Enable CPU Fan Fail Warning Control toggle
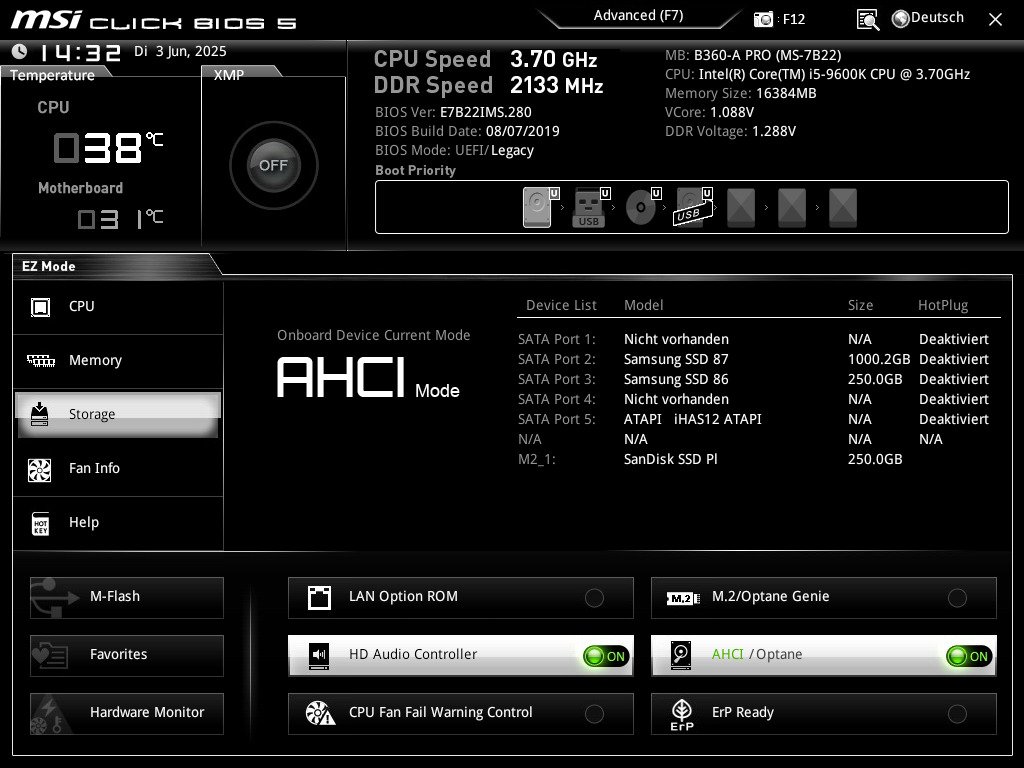1024x768 pixels. (594, 714)
